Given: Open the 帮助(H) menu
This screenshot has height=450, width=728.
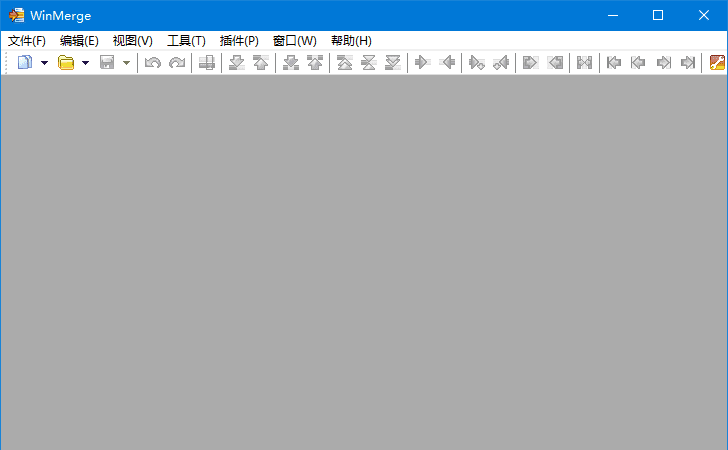Looking at the screenshot, I should (x=351, y=41).
